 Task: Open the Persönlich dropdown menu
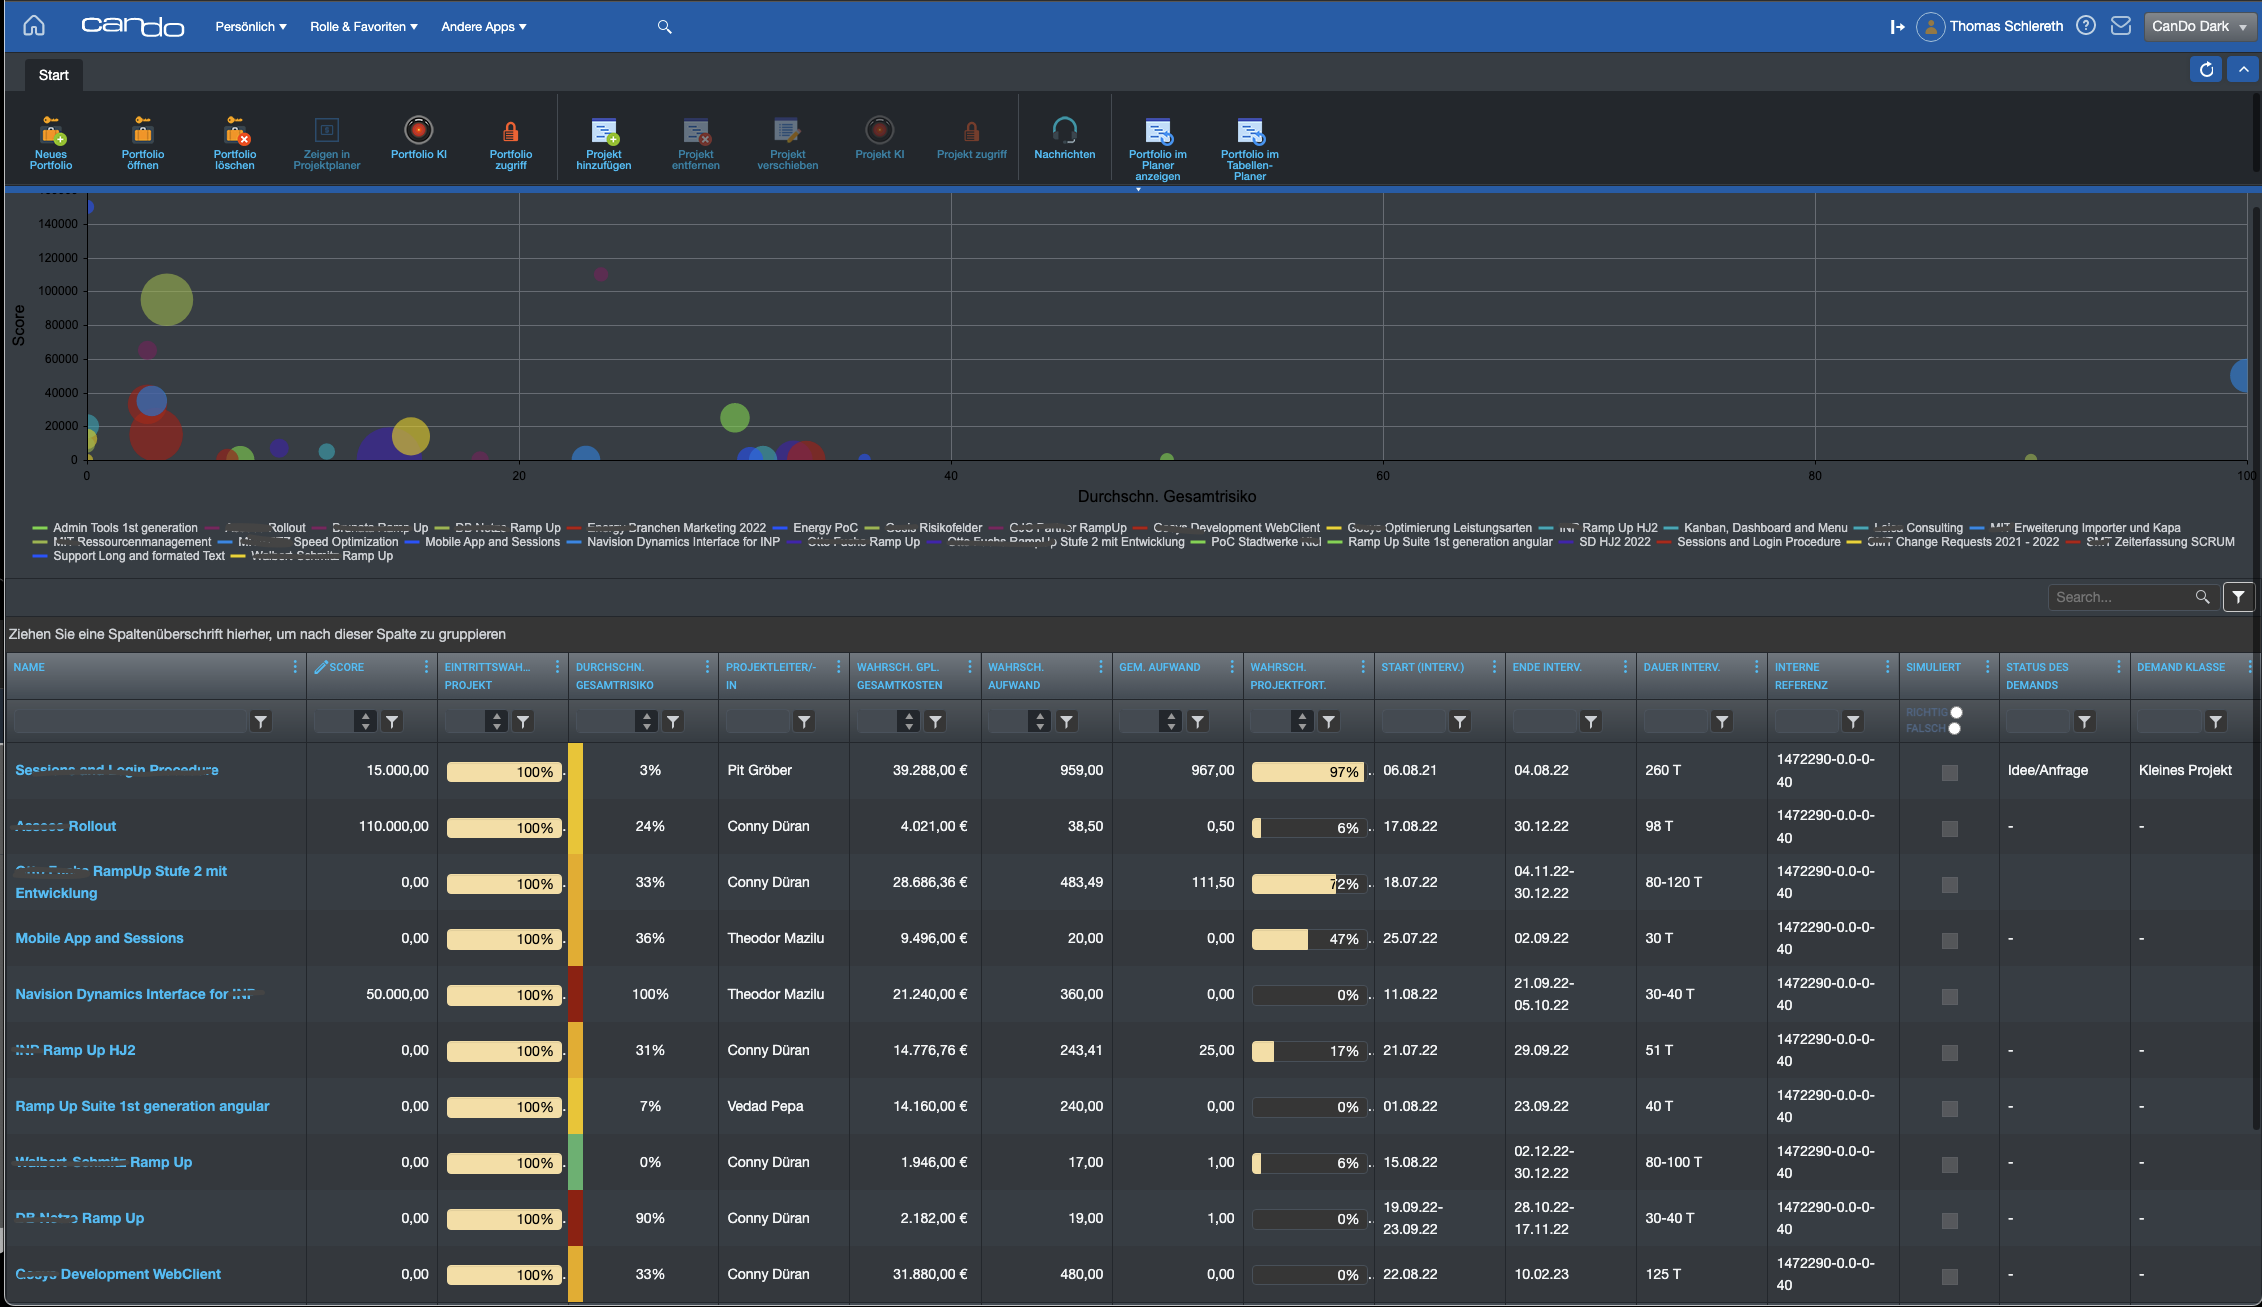[x=251, y=27]
